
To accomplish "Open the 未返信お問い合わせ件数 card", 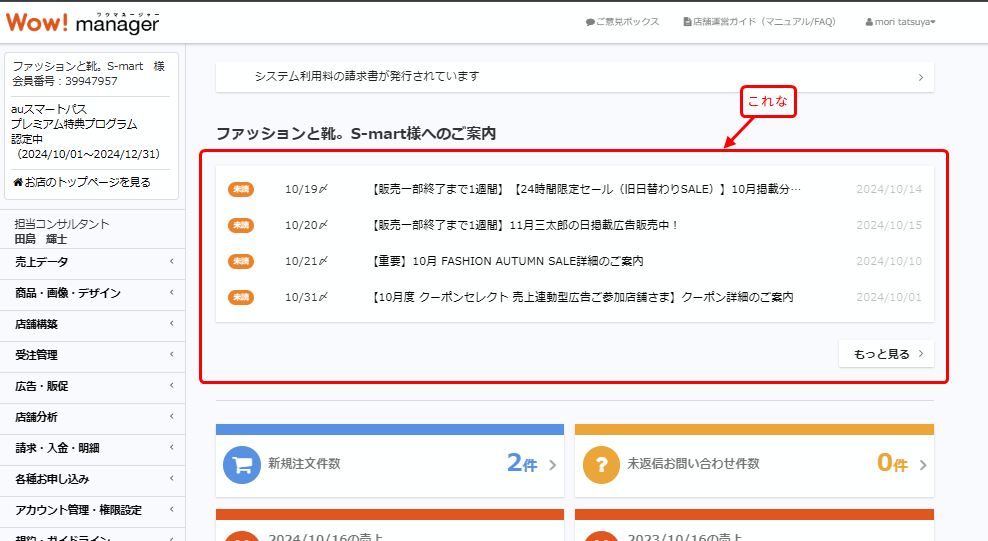I will click(753, 465).
